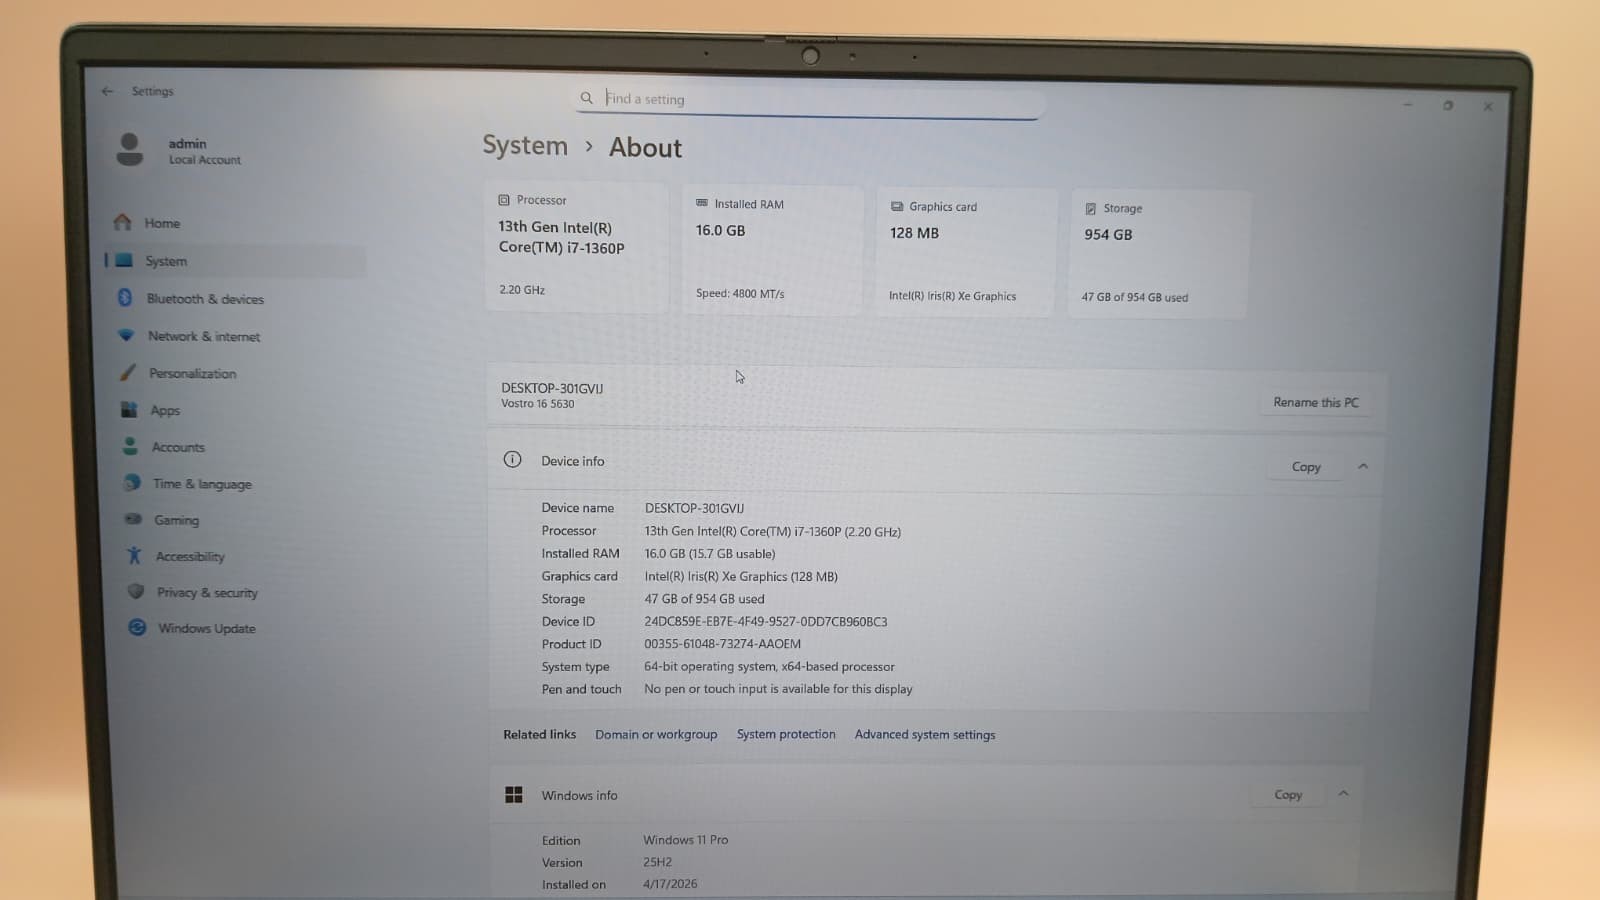This screenshot has height=900, width=1600.
Task: Click the search magnifier icon
Action: tap(587, 98)
